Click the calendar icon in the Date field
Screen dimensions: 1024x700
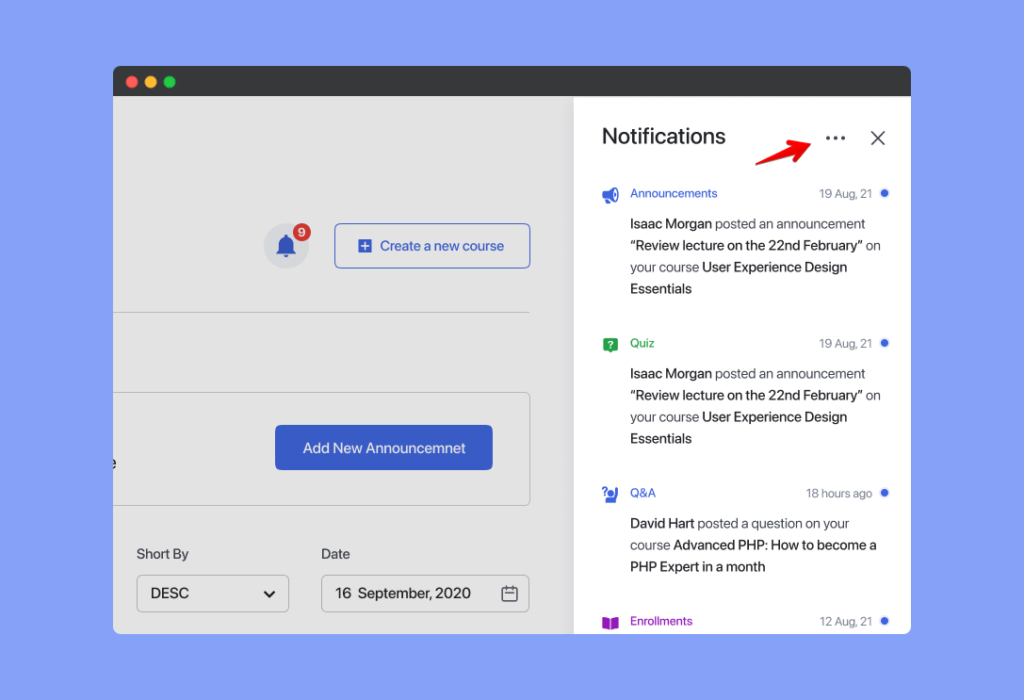click(x=509, y=593)
